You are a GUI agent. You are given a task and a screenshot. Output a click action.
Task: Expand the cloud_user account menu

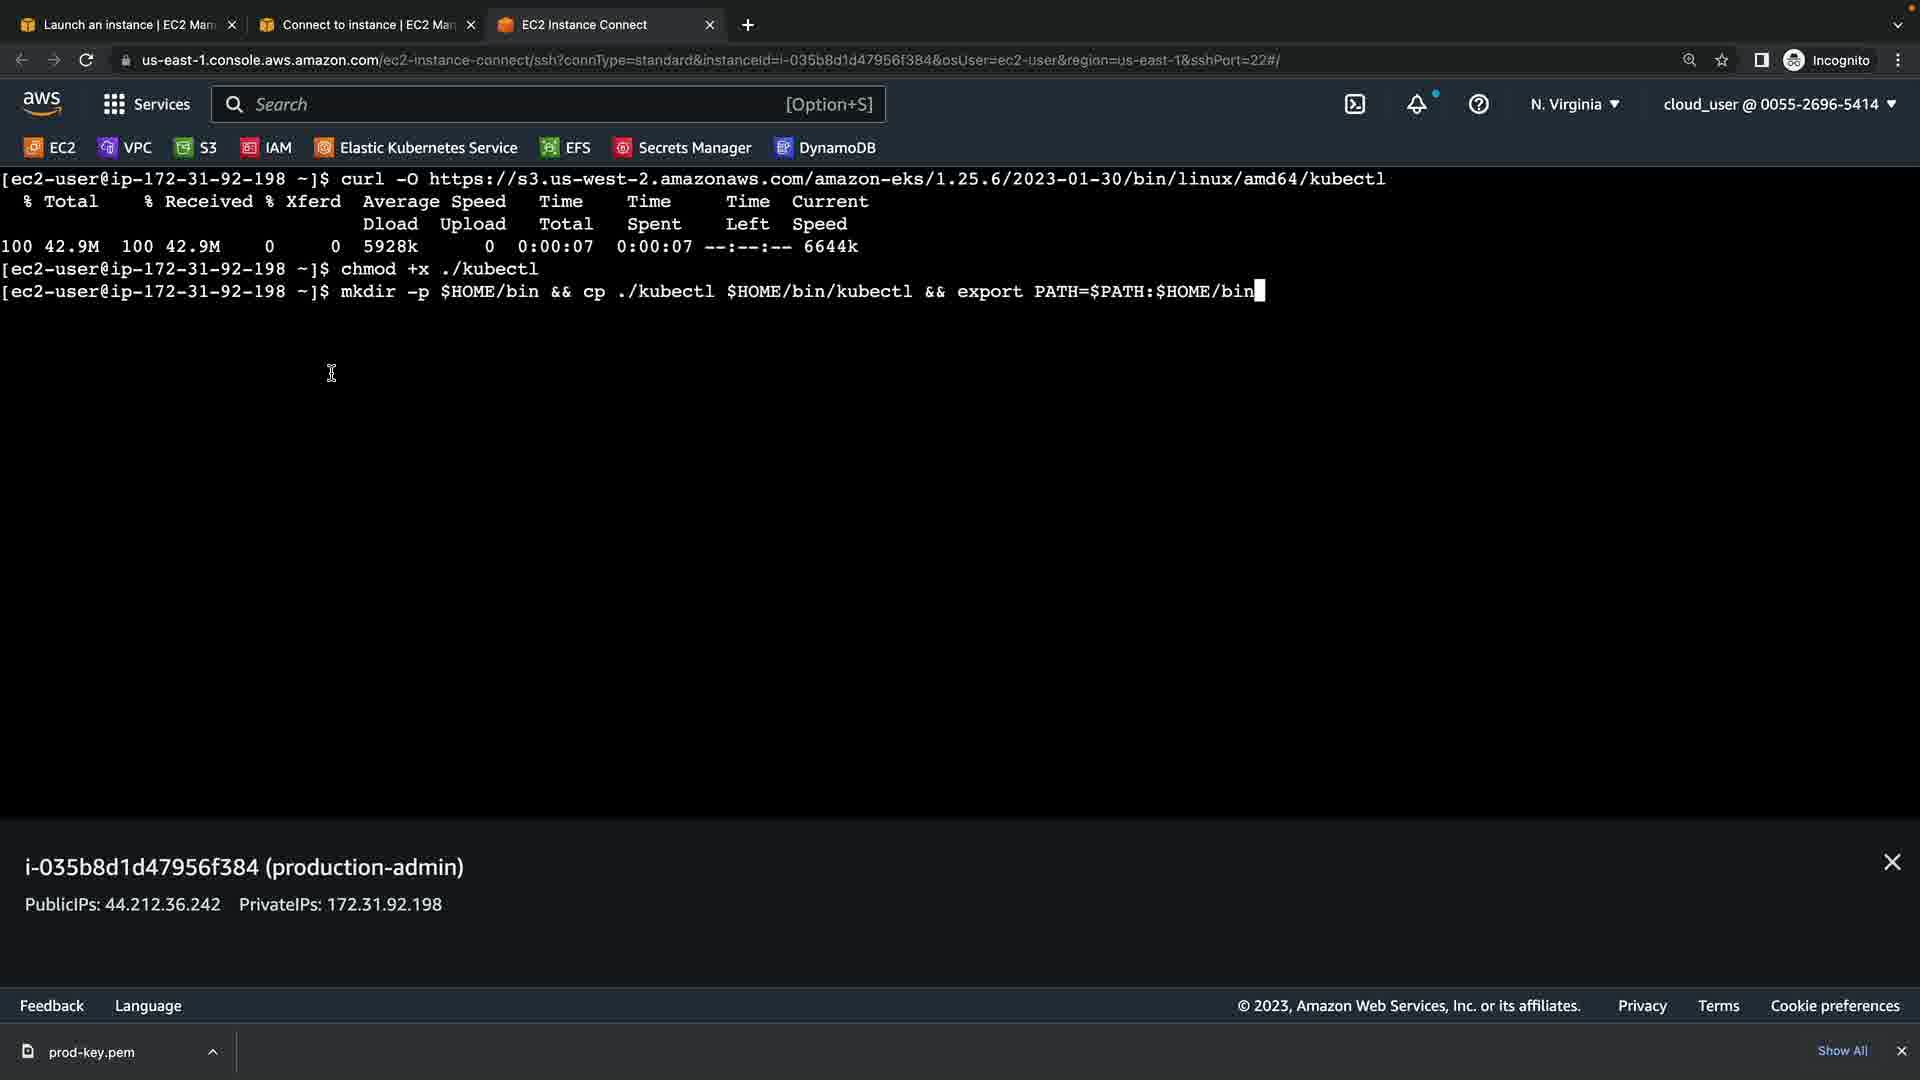1779,104
